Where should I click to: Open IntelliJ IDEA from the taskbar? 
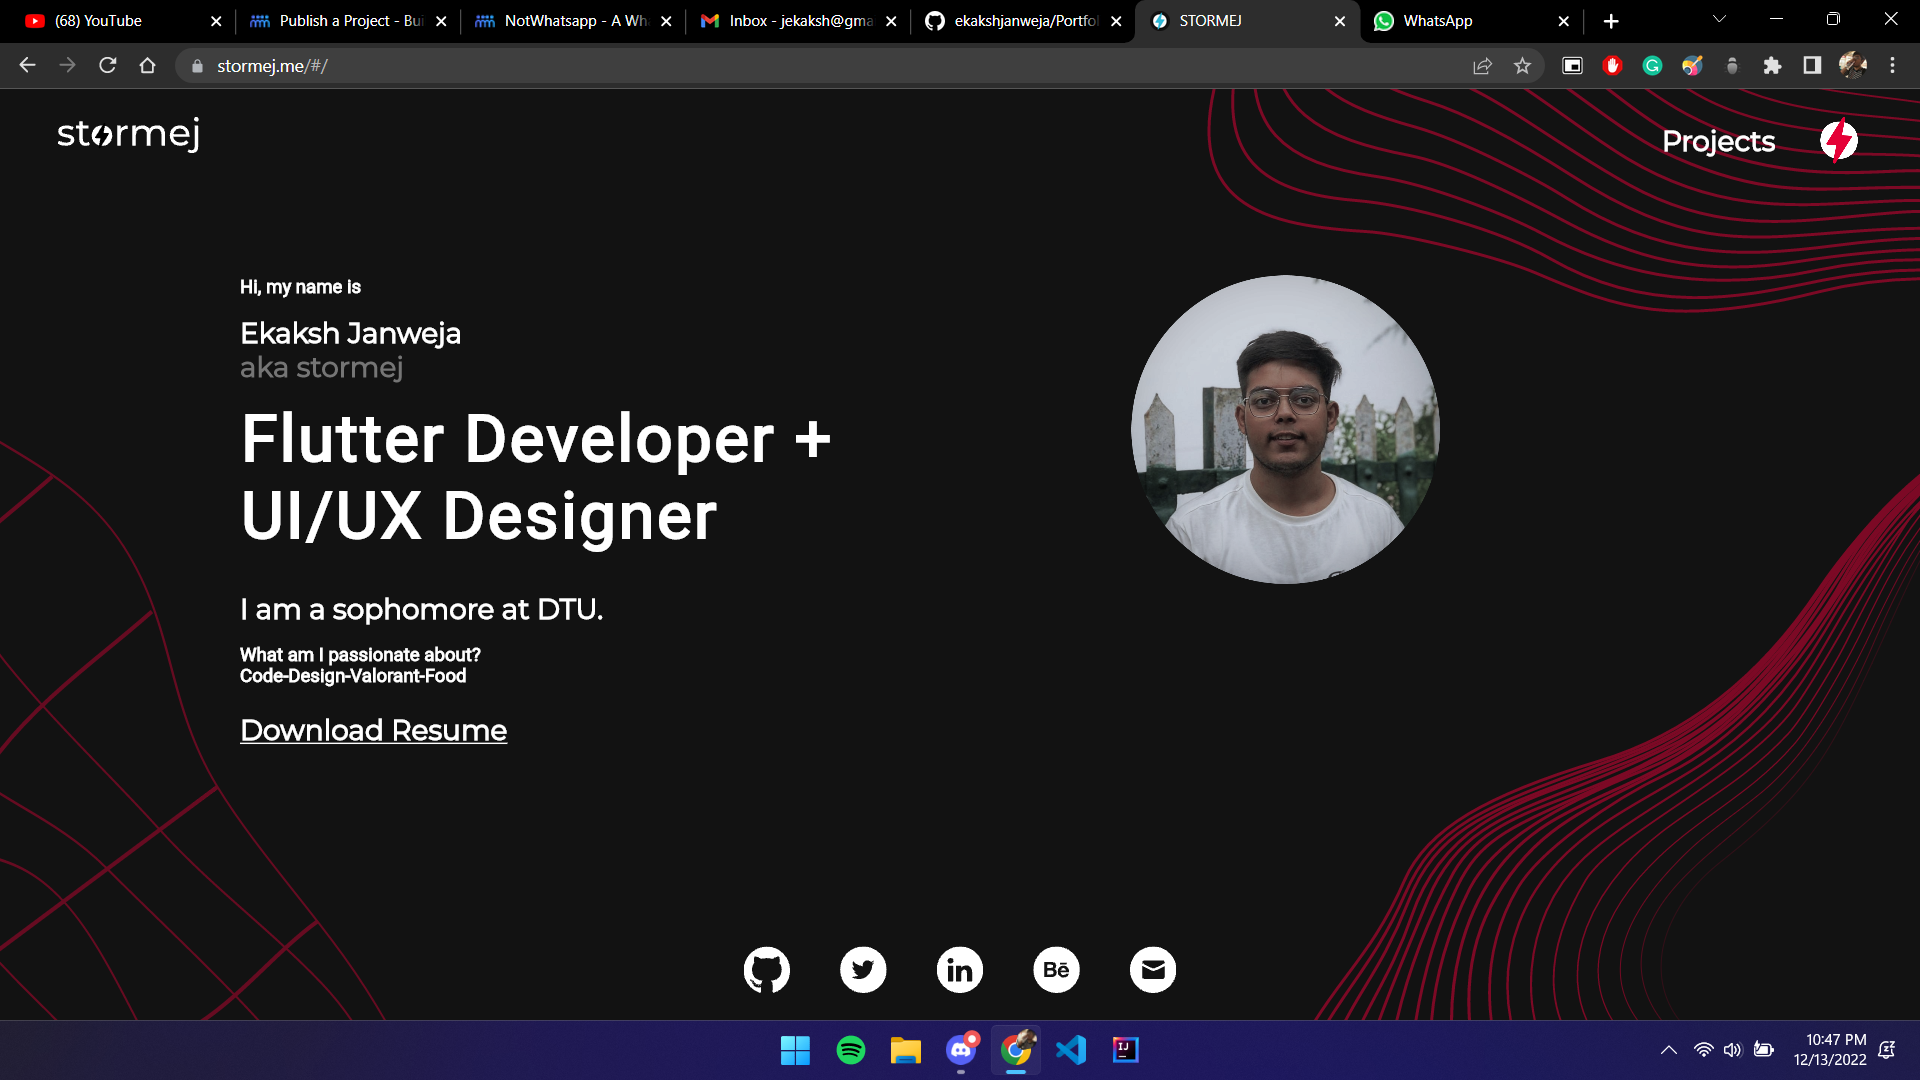1126,1050
